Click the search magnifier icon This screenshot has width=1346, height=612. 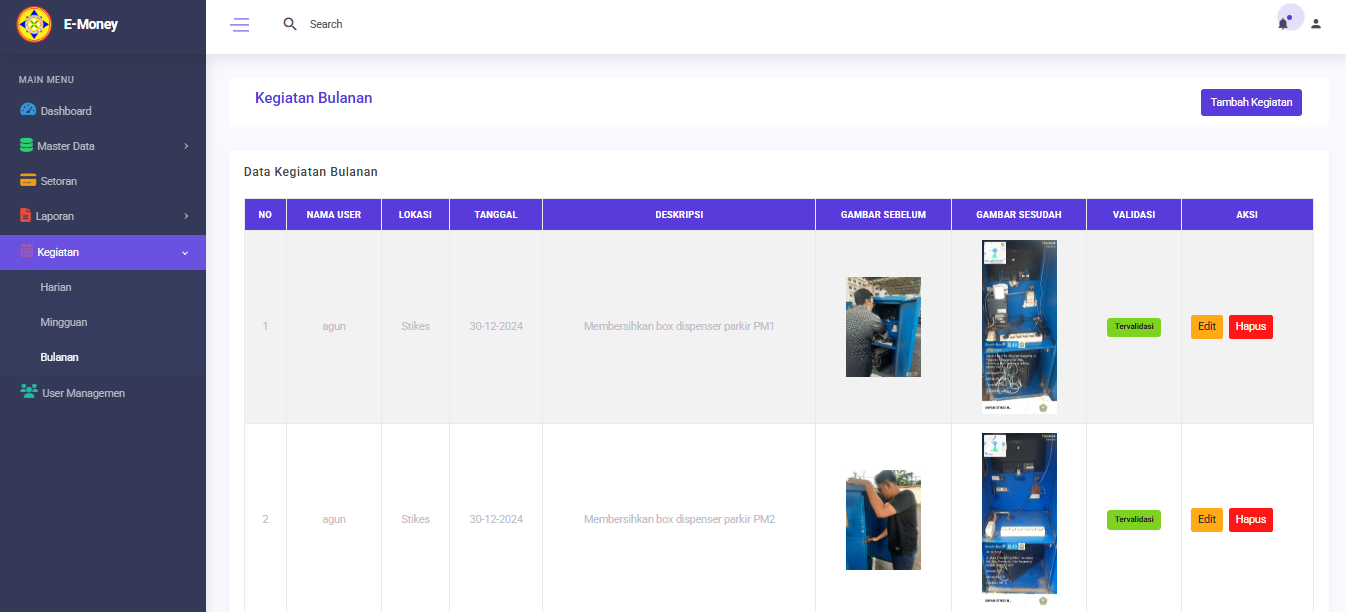point(290,24)
